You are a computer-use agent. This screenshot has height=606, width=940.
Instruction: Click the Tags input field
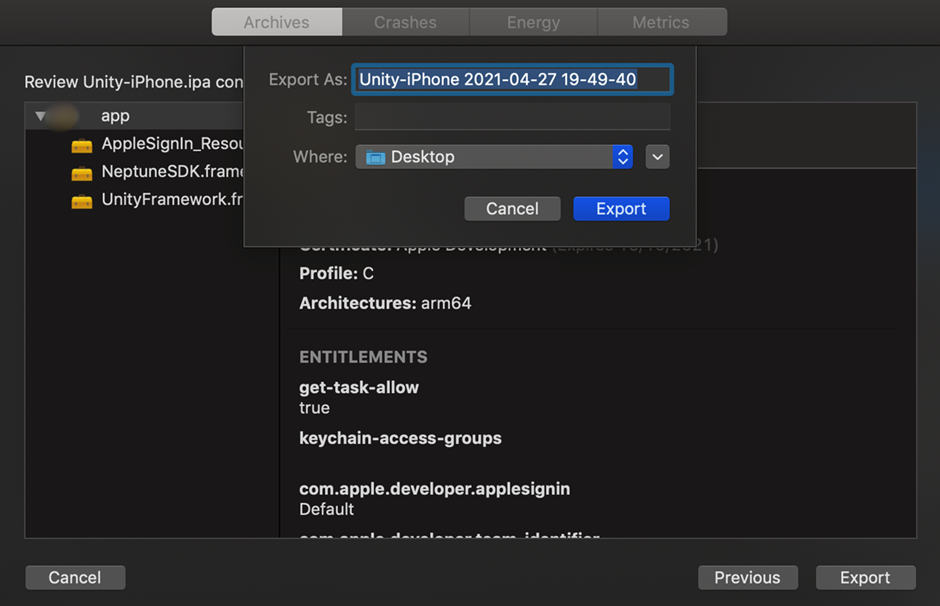pos(513,117)
